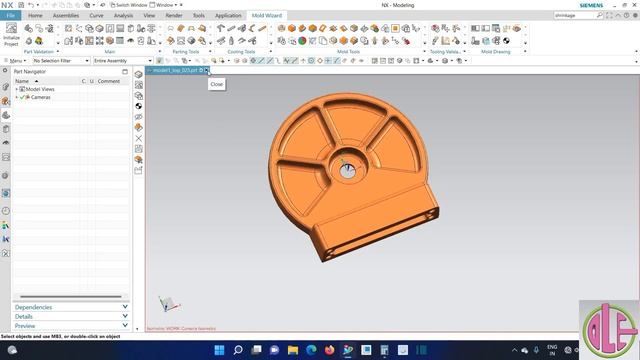640x360 pixels.
Task: Click the Switch Window button
Action: coord(129,5)
